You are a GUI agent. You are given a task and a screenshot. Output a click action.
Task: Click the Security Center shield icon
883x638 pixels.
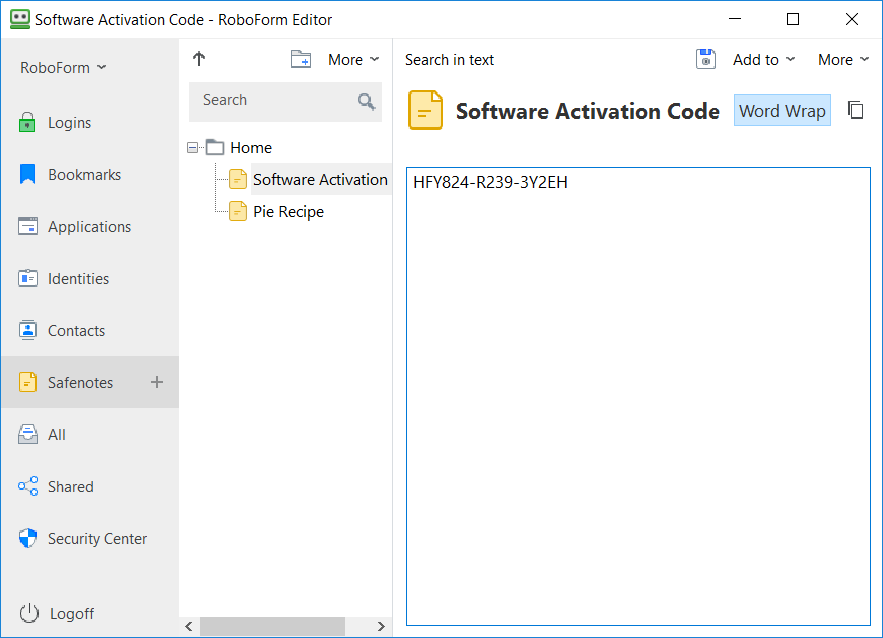(x=28, y=538)
